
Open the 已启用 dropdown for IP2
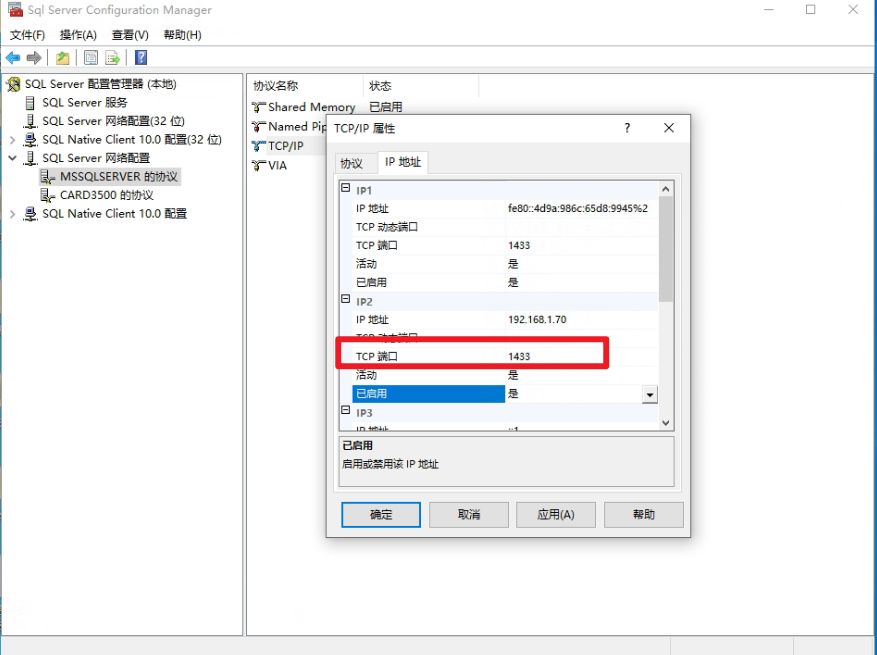point(649,394)
